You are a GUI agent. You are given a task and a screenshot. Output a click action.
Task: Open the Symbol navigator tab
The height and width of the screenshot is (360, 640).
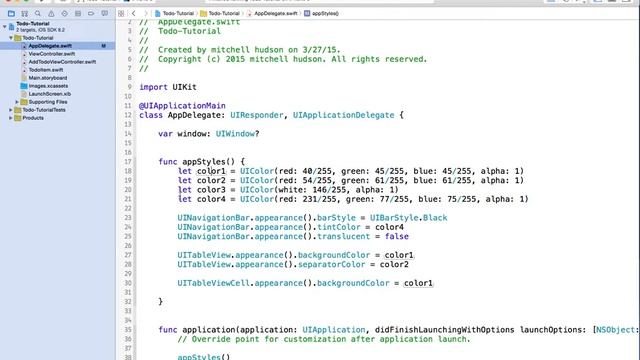pyautogui.click(x=24, y=13)
